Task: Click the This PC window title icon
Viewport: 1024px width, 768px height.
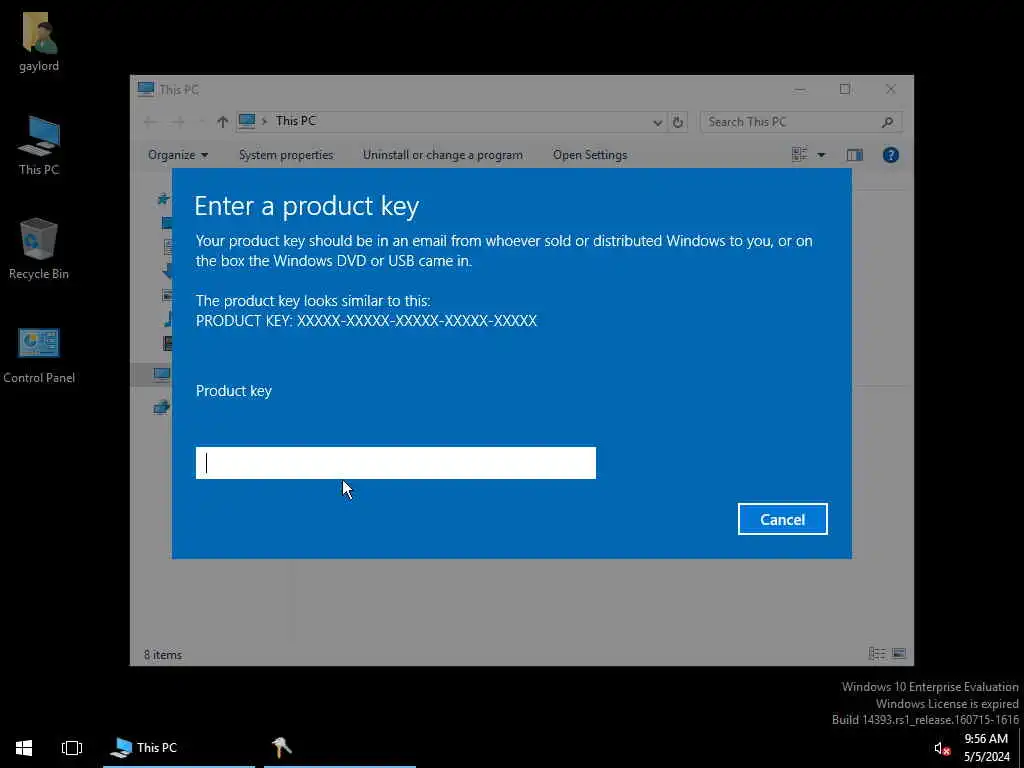Action: (146, 89)
